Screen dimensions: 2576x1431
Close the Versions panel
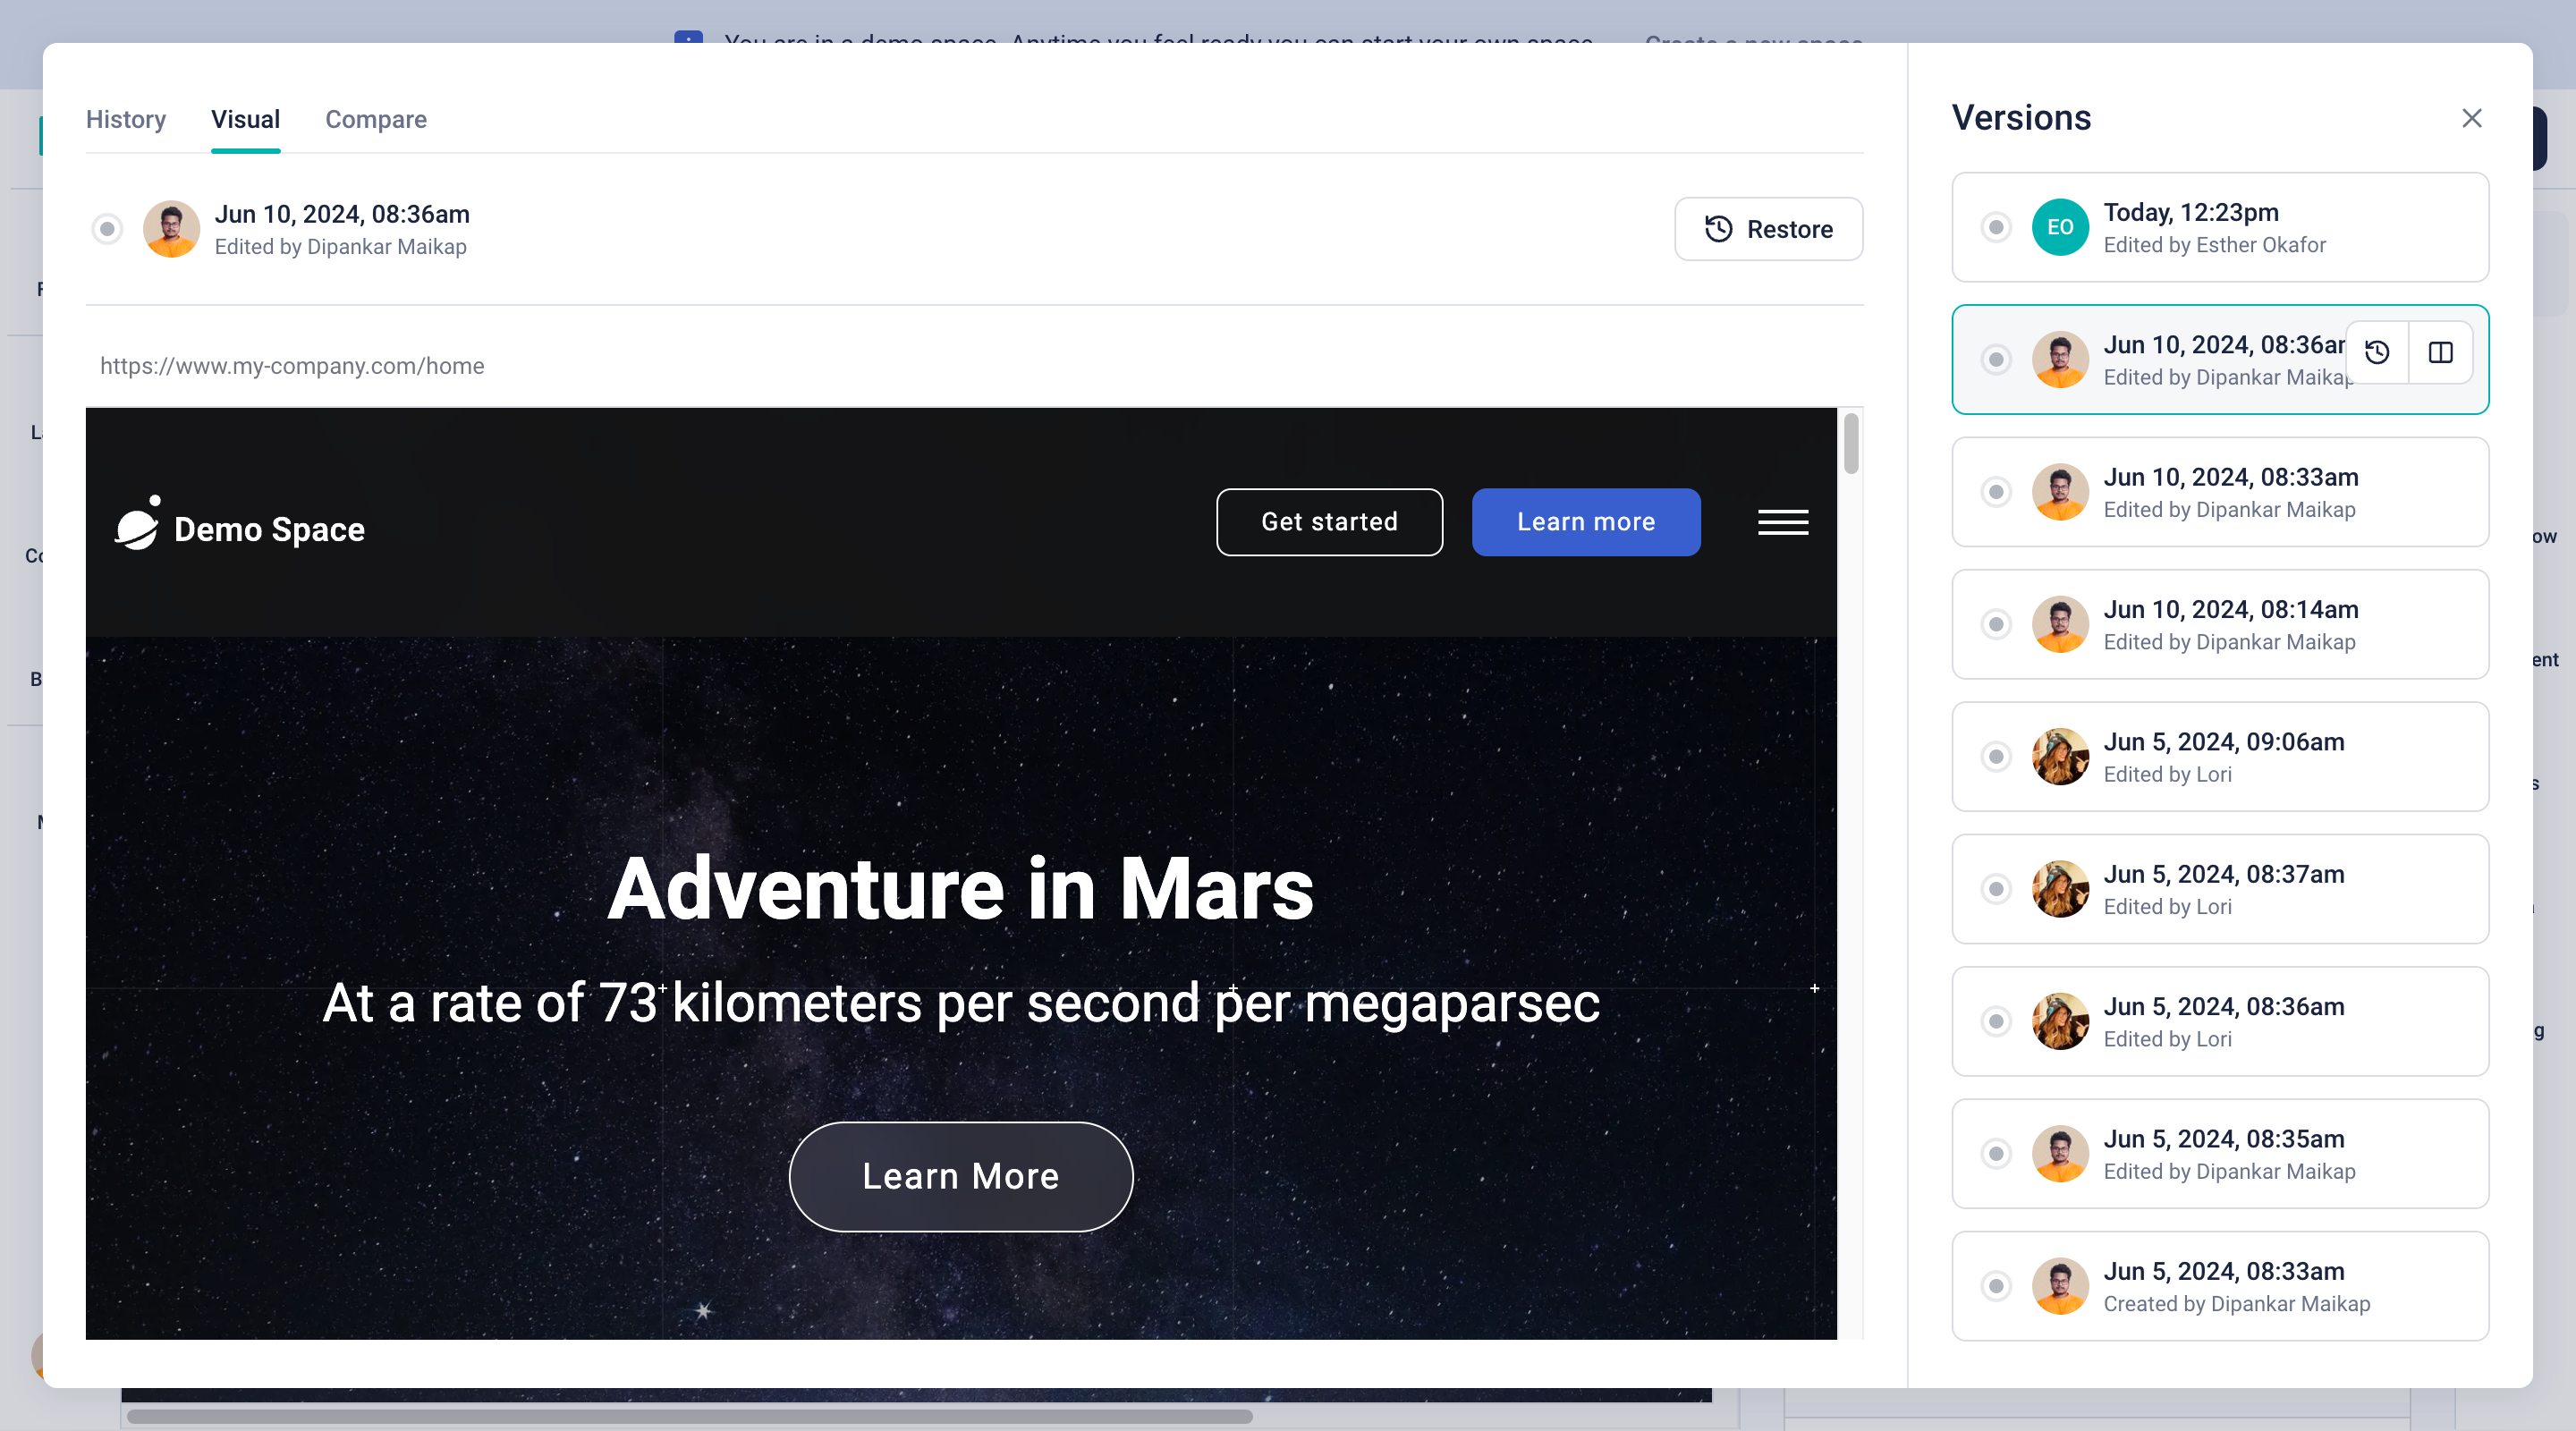2471,118
